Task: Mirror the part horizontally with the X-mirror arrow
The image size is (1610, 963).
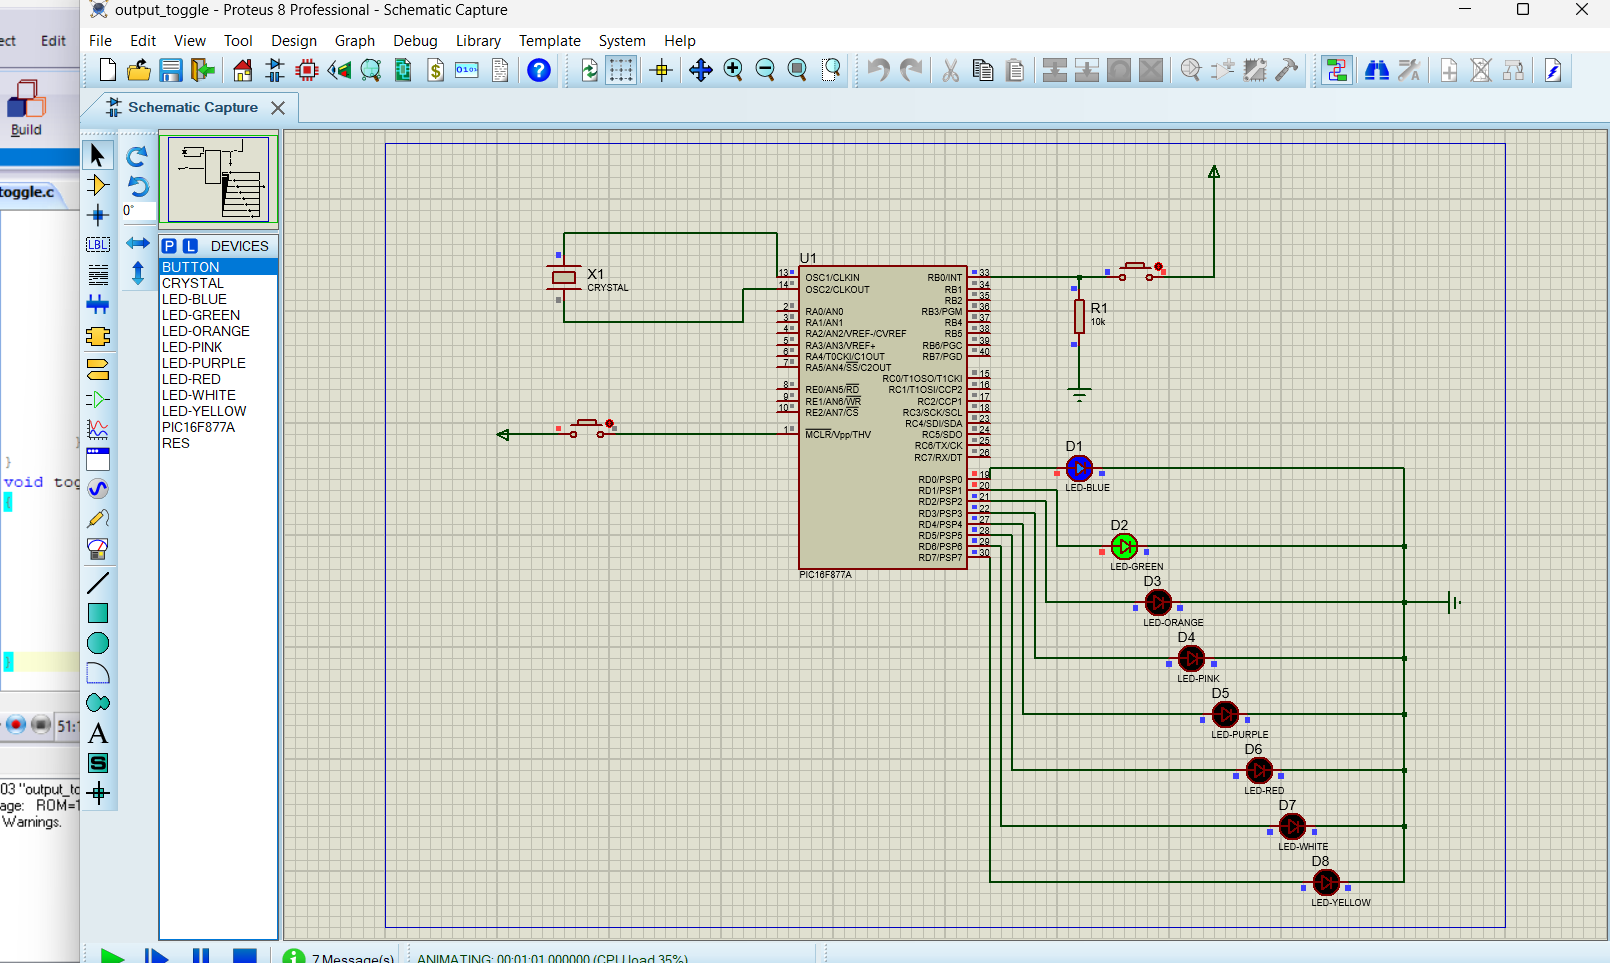Action: point(138,243)
